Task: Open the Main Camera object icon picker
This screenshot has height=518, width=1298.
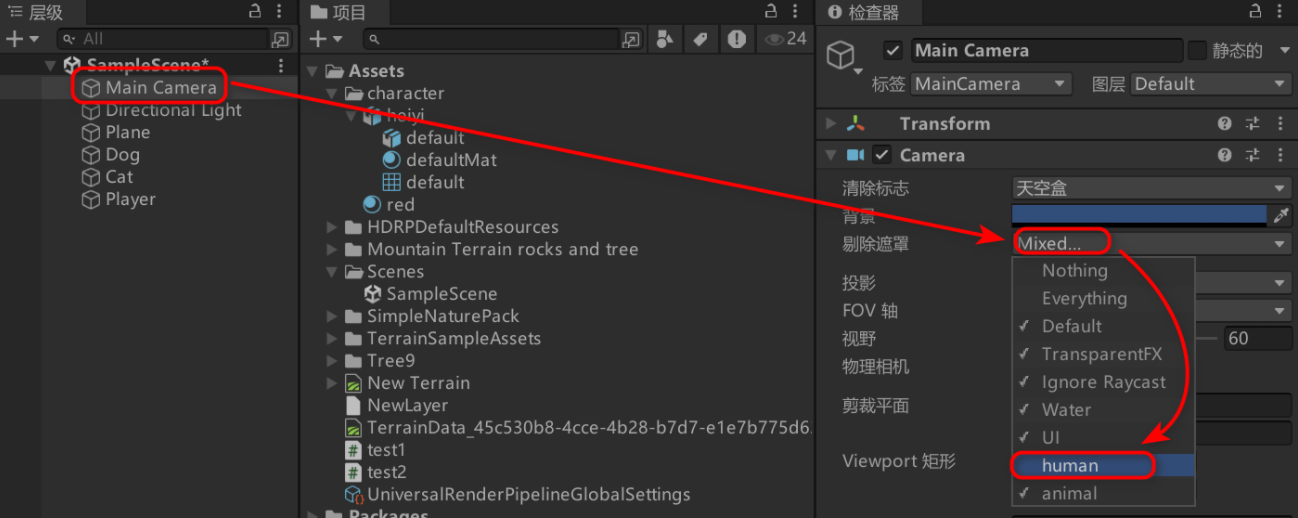Action: click(843, 57)
